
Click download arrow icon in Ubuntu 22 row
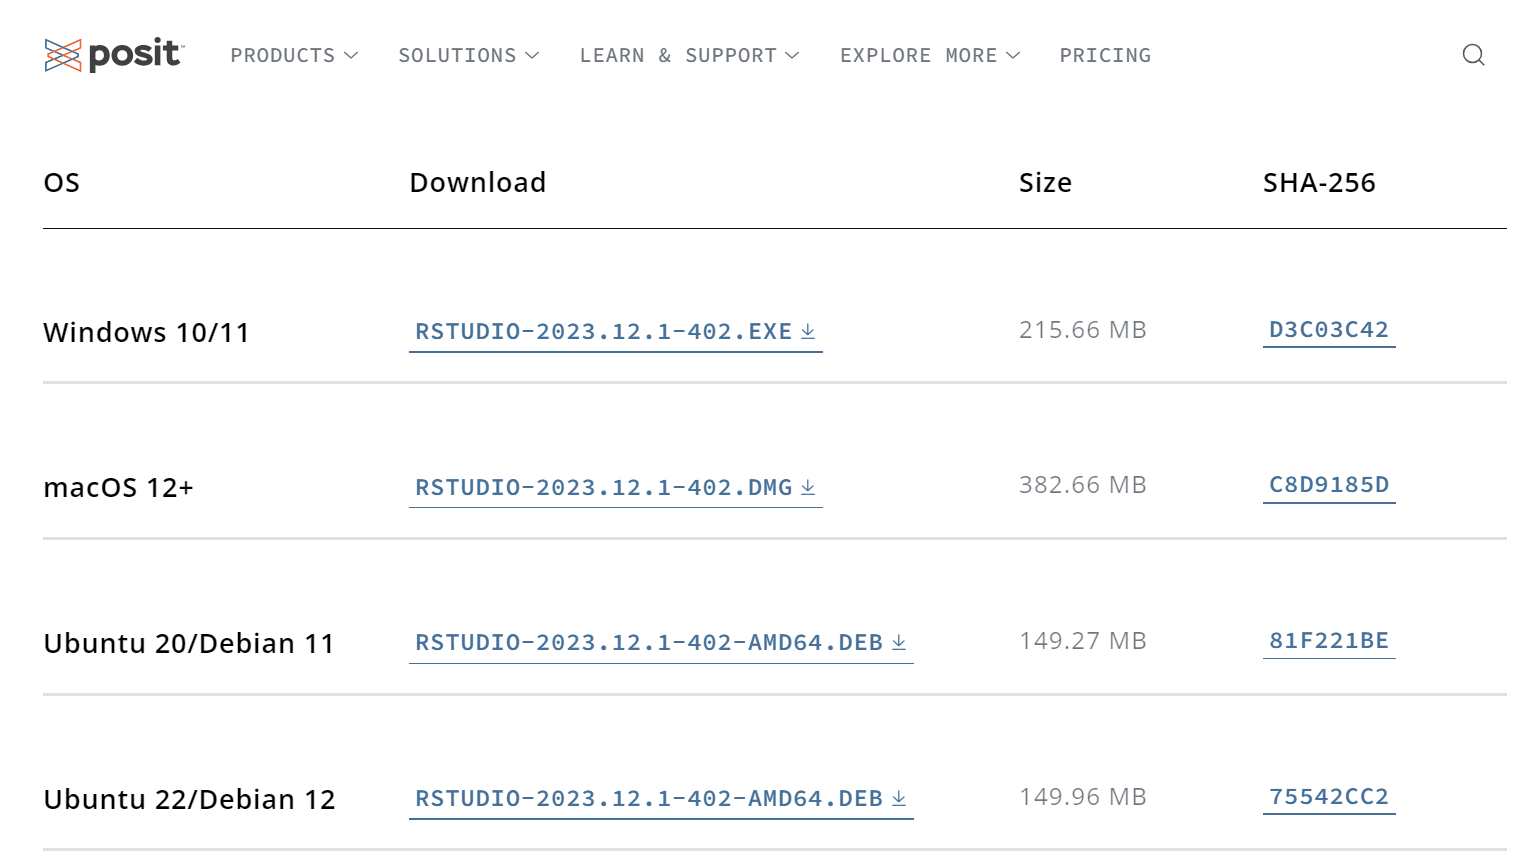[899, 798]
